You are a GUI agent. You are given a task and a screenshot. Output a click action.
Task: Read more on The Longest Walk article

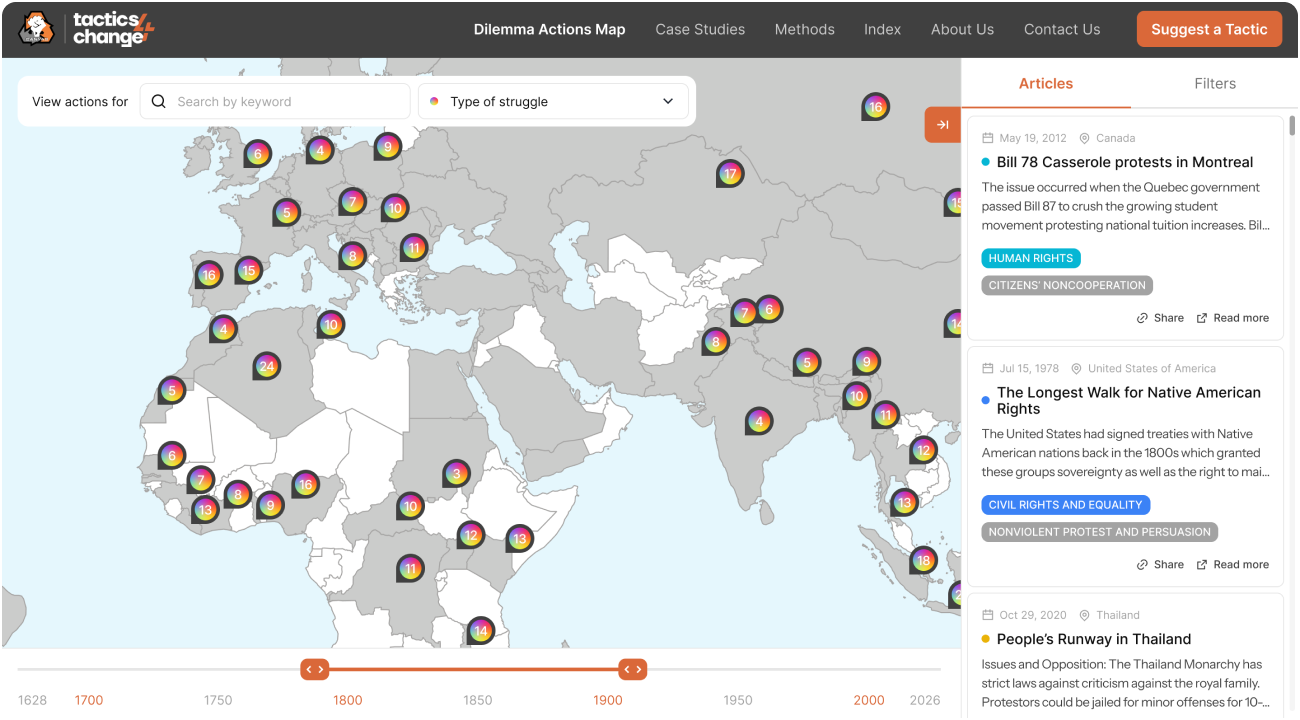tap(1232, 565)
